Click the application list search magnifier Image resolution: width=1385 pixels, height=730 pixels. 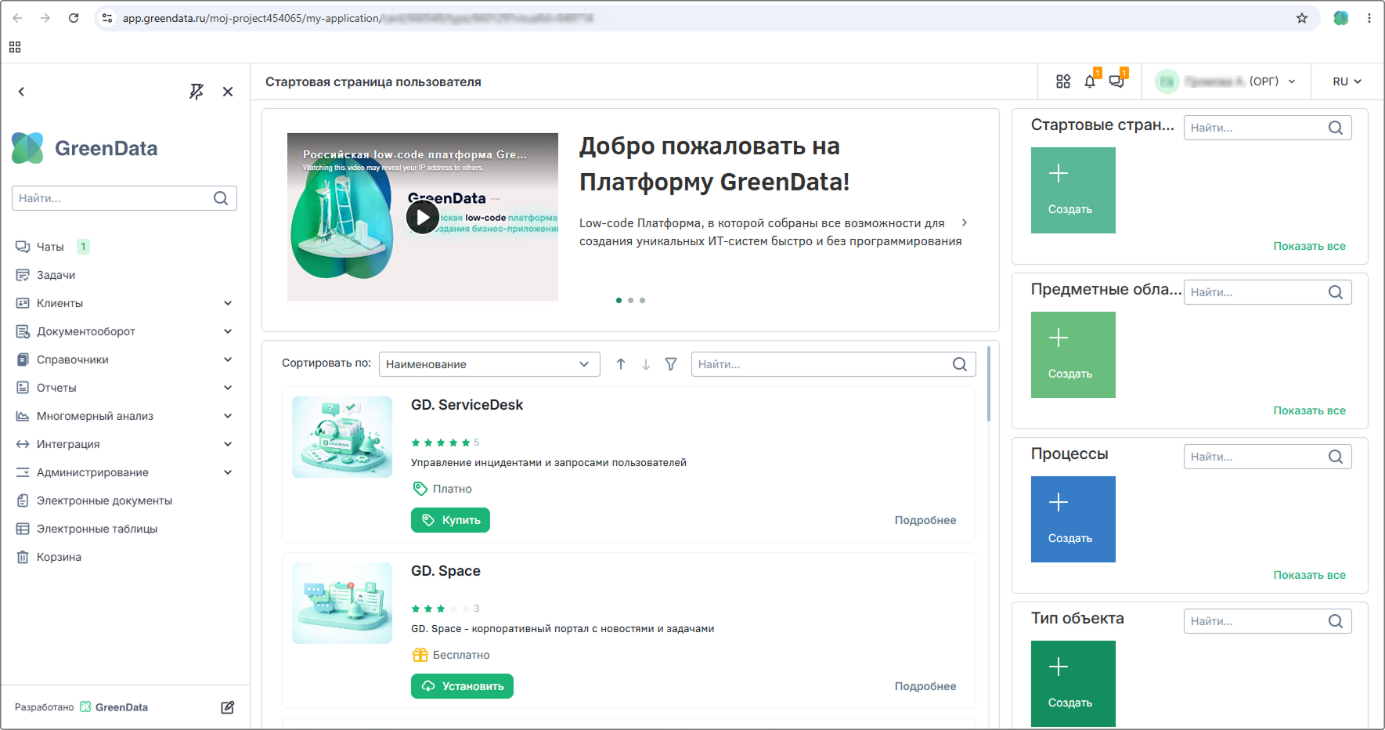[x=960, y=364]
